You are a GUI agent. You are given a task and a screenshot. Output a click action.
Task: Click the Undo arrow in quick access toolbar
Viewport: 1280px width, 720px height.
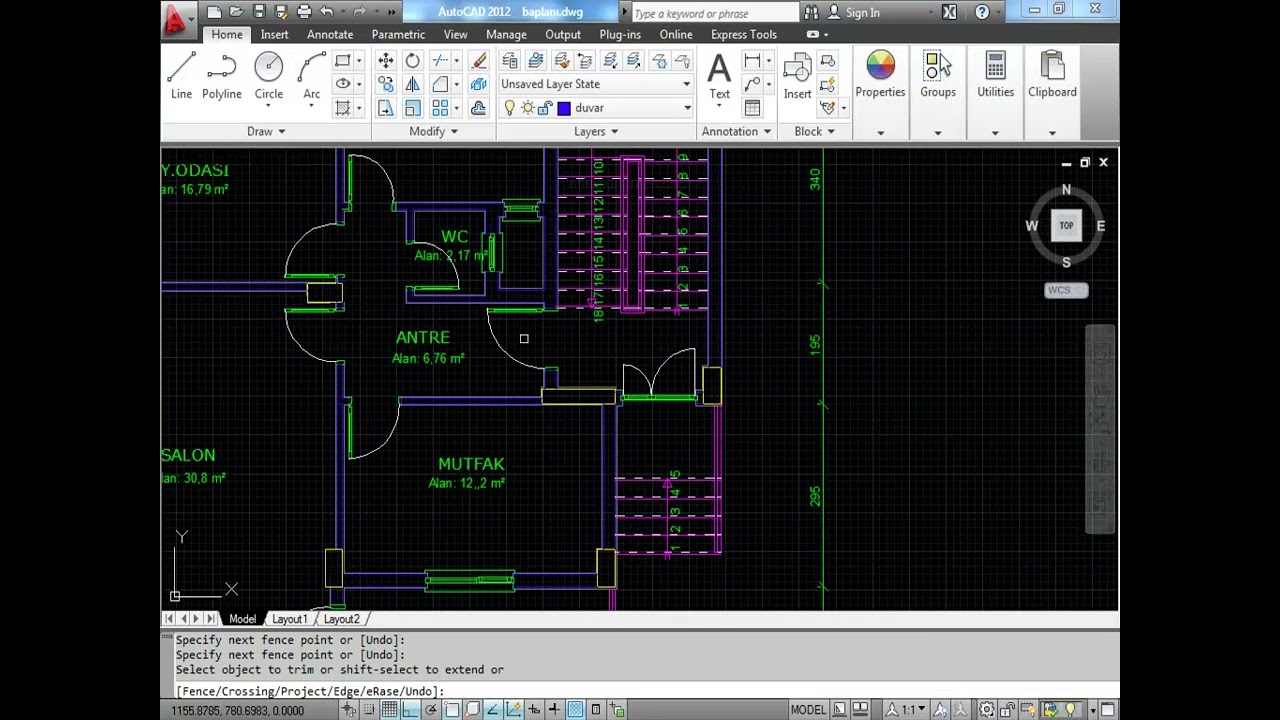(x=327, y=12)
